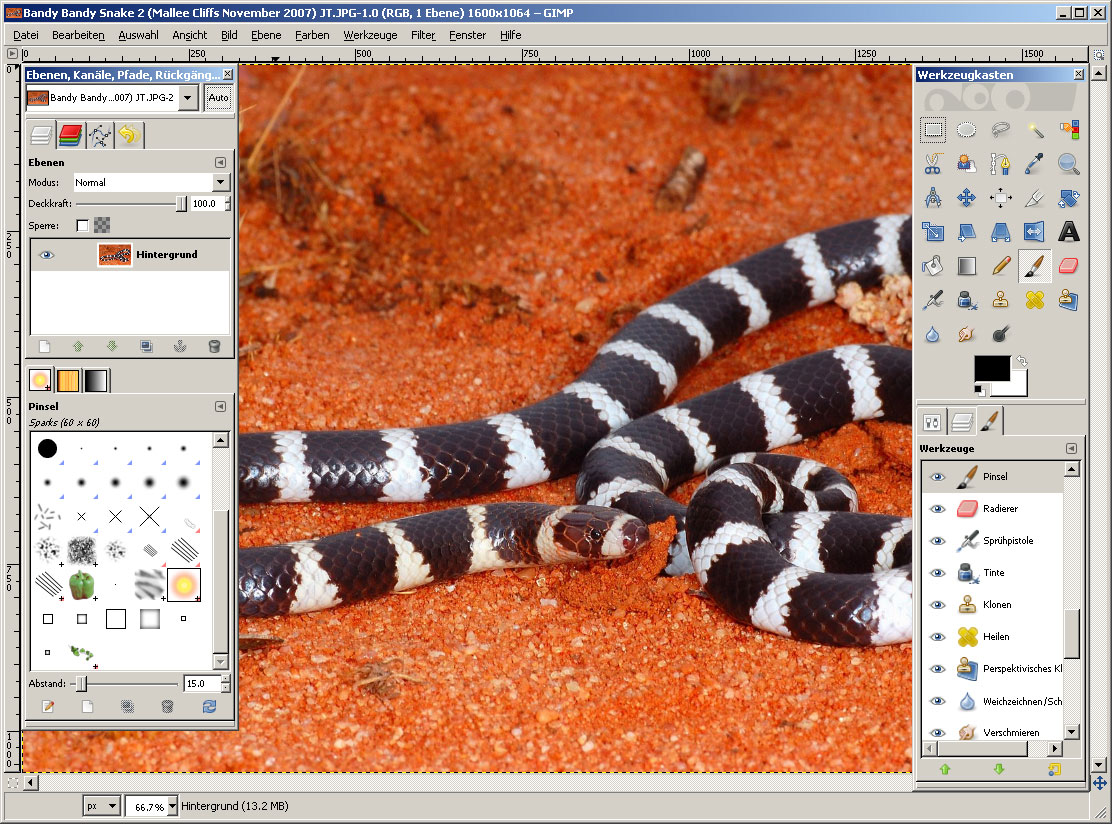Open the Bearbeiten menu
1112x824 pixels.
point(78,35)
